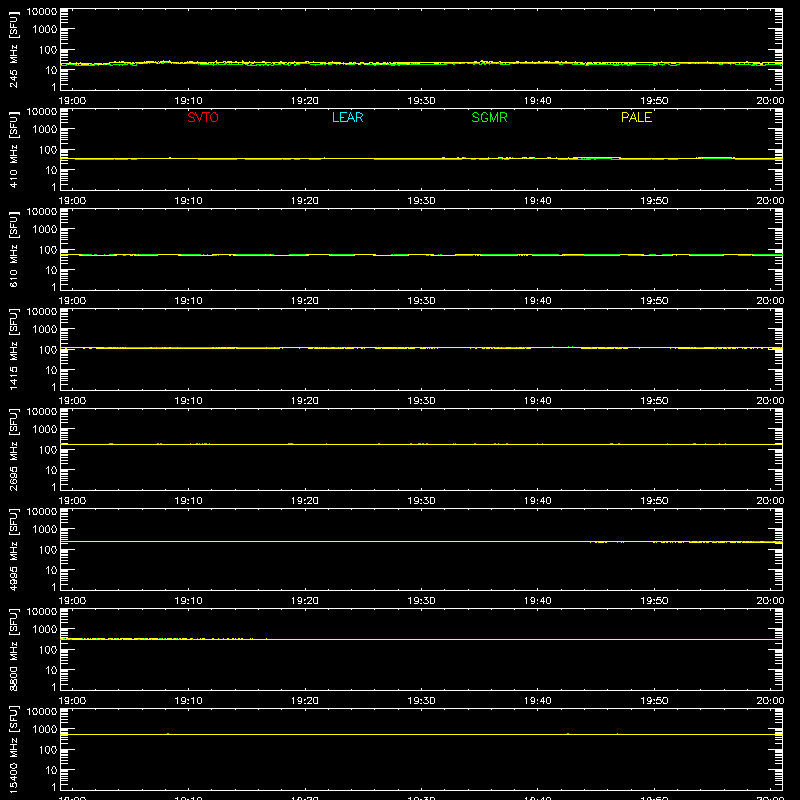The image size is (800, 800).
Task: Select the 410 MHz [SFU] axis title
Action: 14,149
